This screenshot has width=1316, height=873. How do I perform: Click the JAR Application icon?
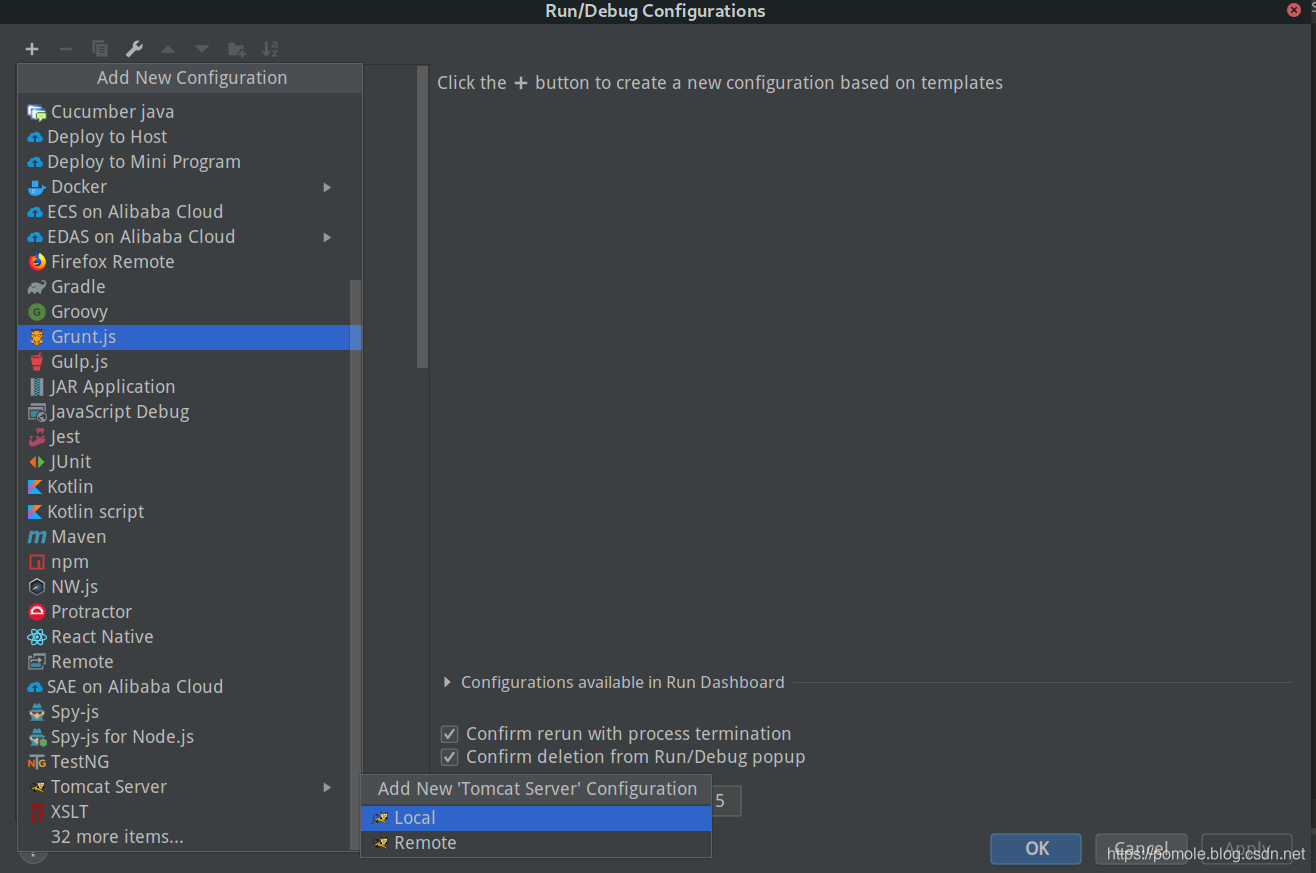(x=37, y=387)
